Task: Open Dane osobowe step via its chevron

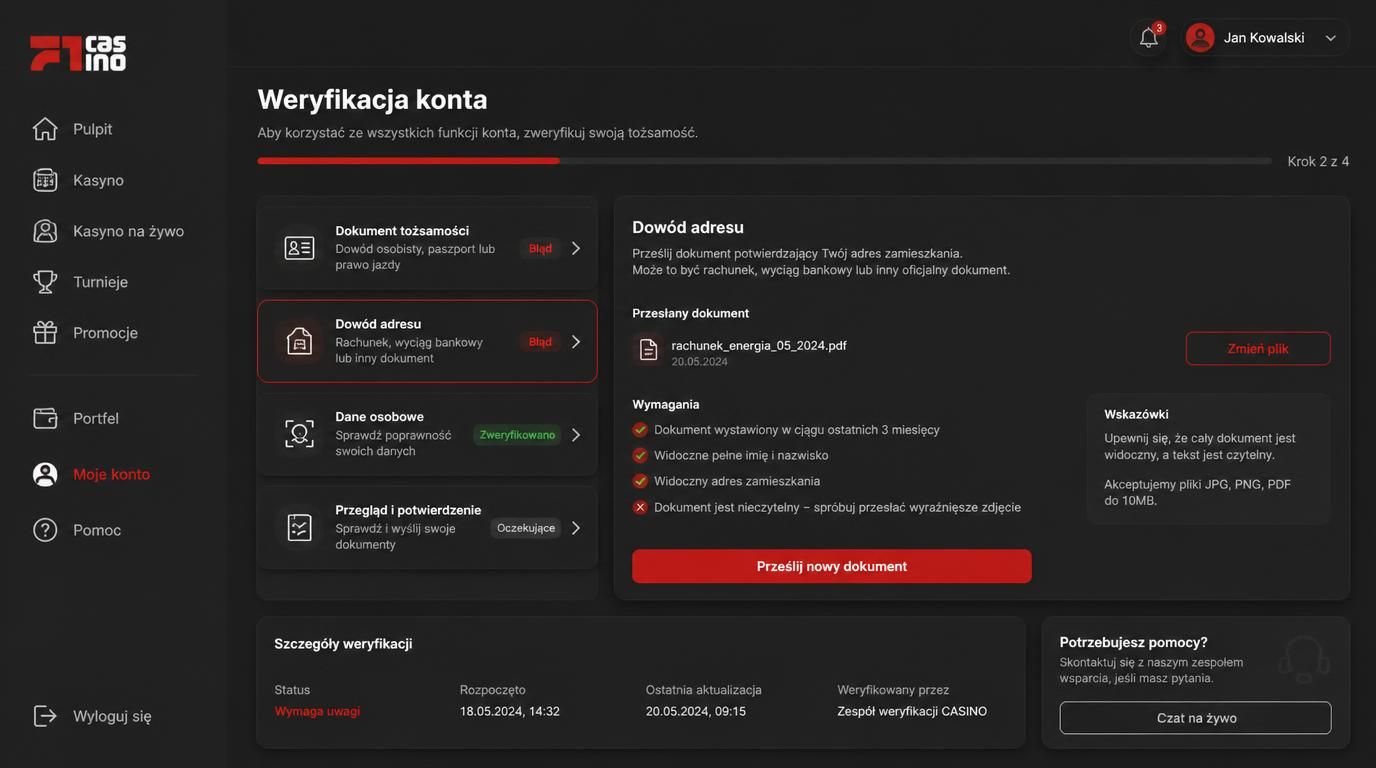Action: [576, 435]
